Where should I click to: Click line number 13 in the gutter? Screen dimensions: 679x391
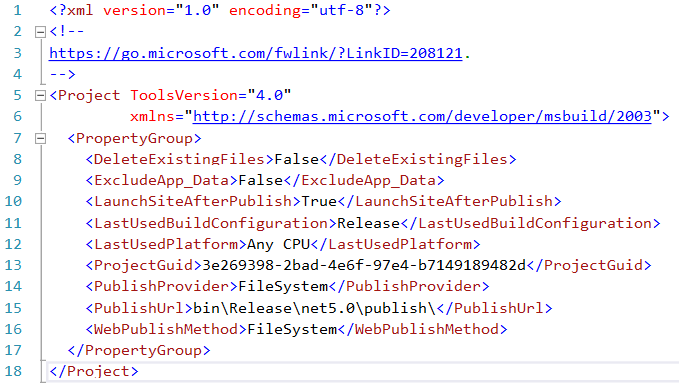[x=13, y=265]
